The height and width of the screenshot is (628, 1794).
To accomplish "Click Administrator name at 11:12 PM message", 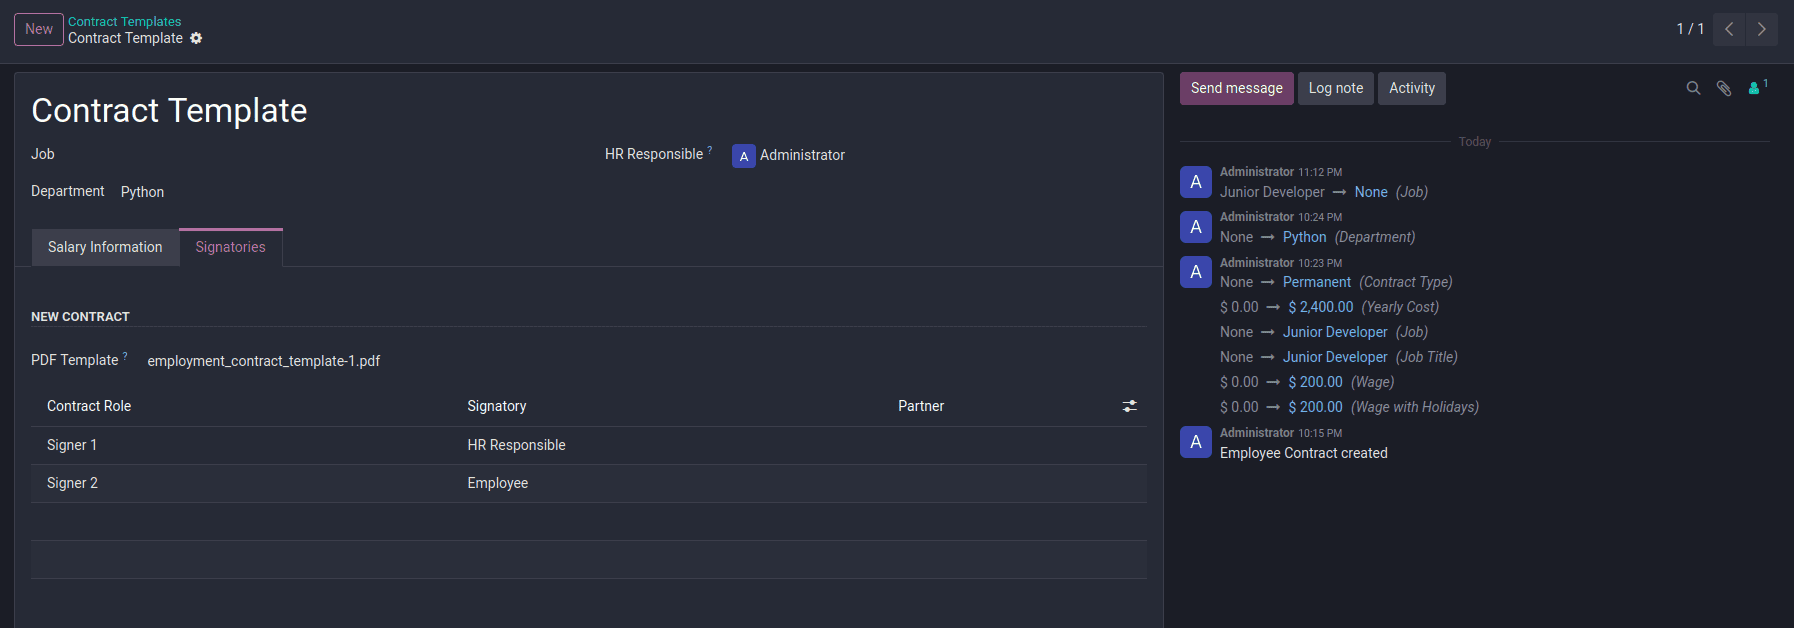I will (x=1257, y=172).
